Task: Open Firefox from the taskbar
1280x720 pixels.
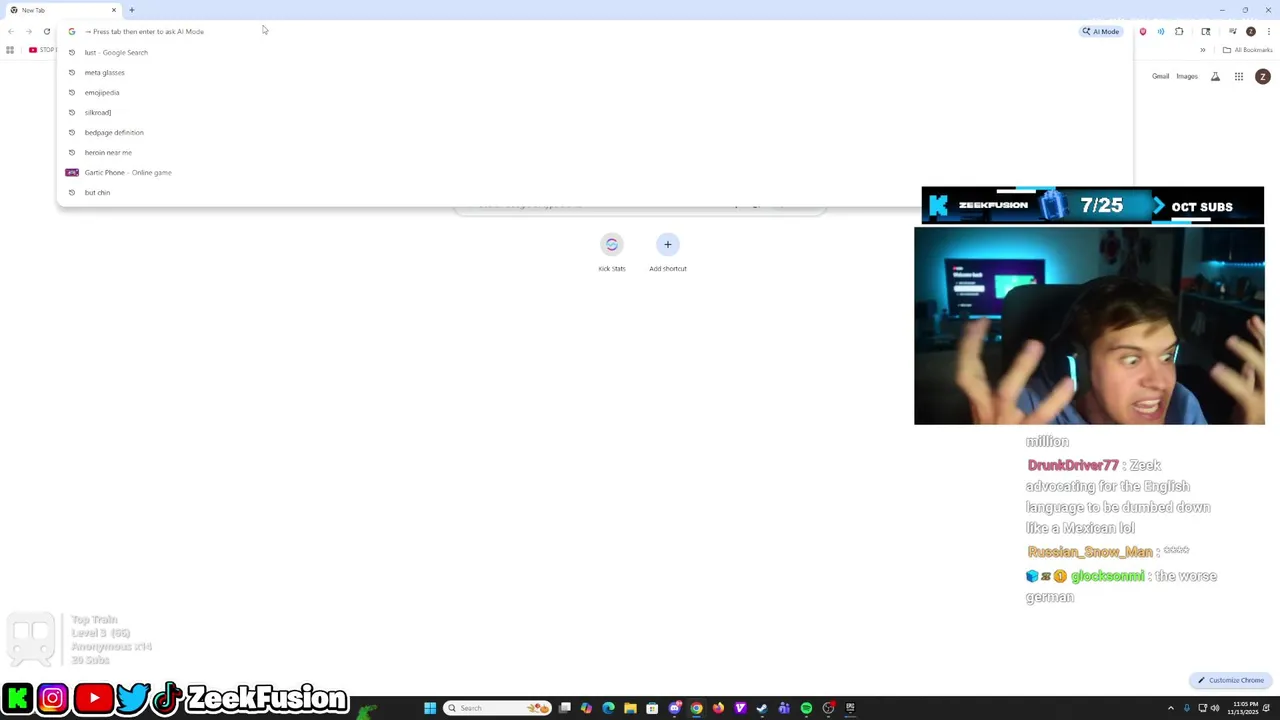Action: click(x=718, y=708)
